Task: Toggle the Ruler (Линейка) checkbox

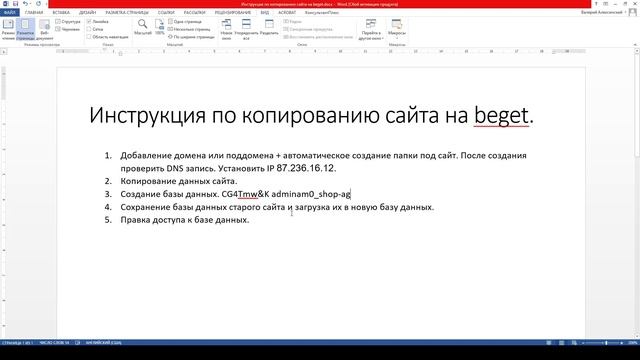Action: coord(89,22)
